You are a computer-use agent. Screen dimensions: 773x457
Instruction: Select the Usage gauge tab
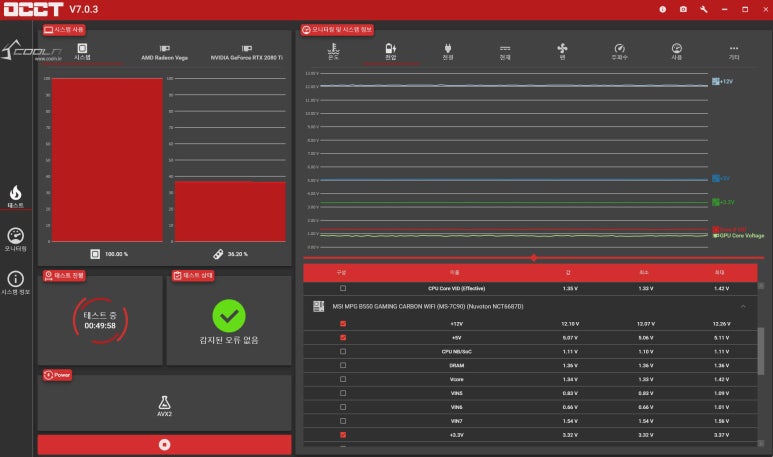coord(676,51)
